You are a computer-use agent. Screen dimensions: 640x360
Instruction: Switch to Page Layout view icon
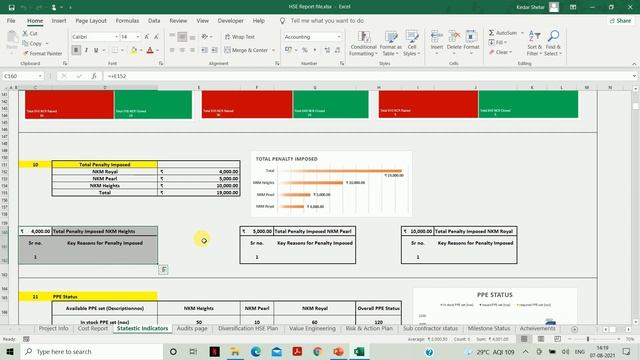coord(540,339)
